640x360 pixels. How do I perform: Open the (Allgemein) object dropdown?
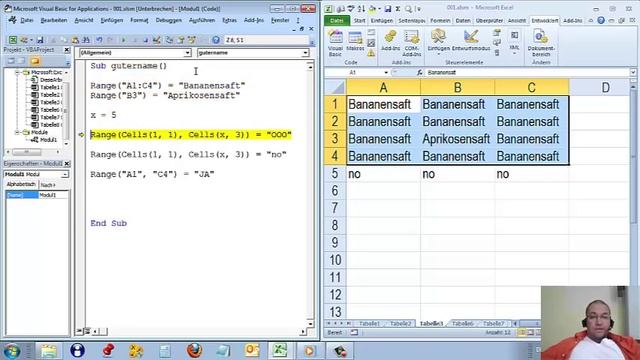[187, 53]
